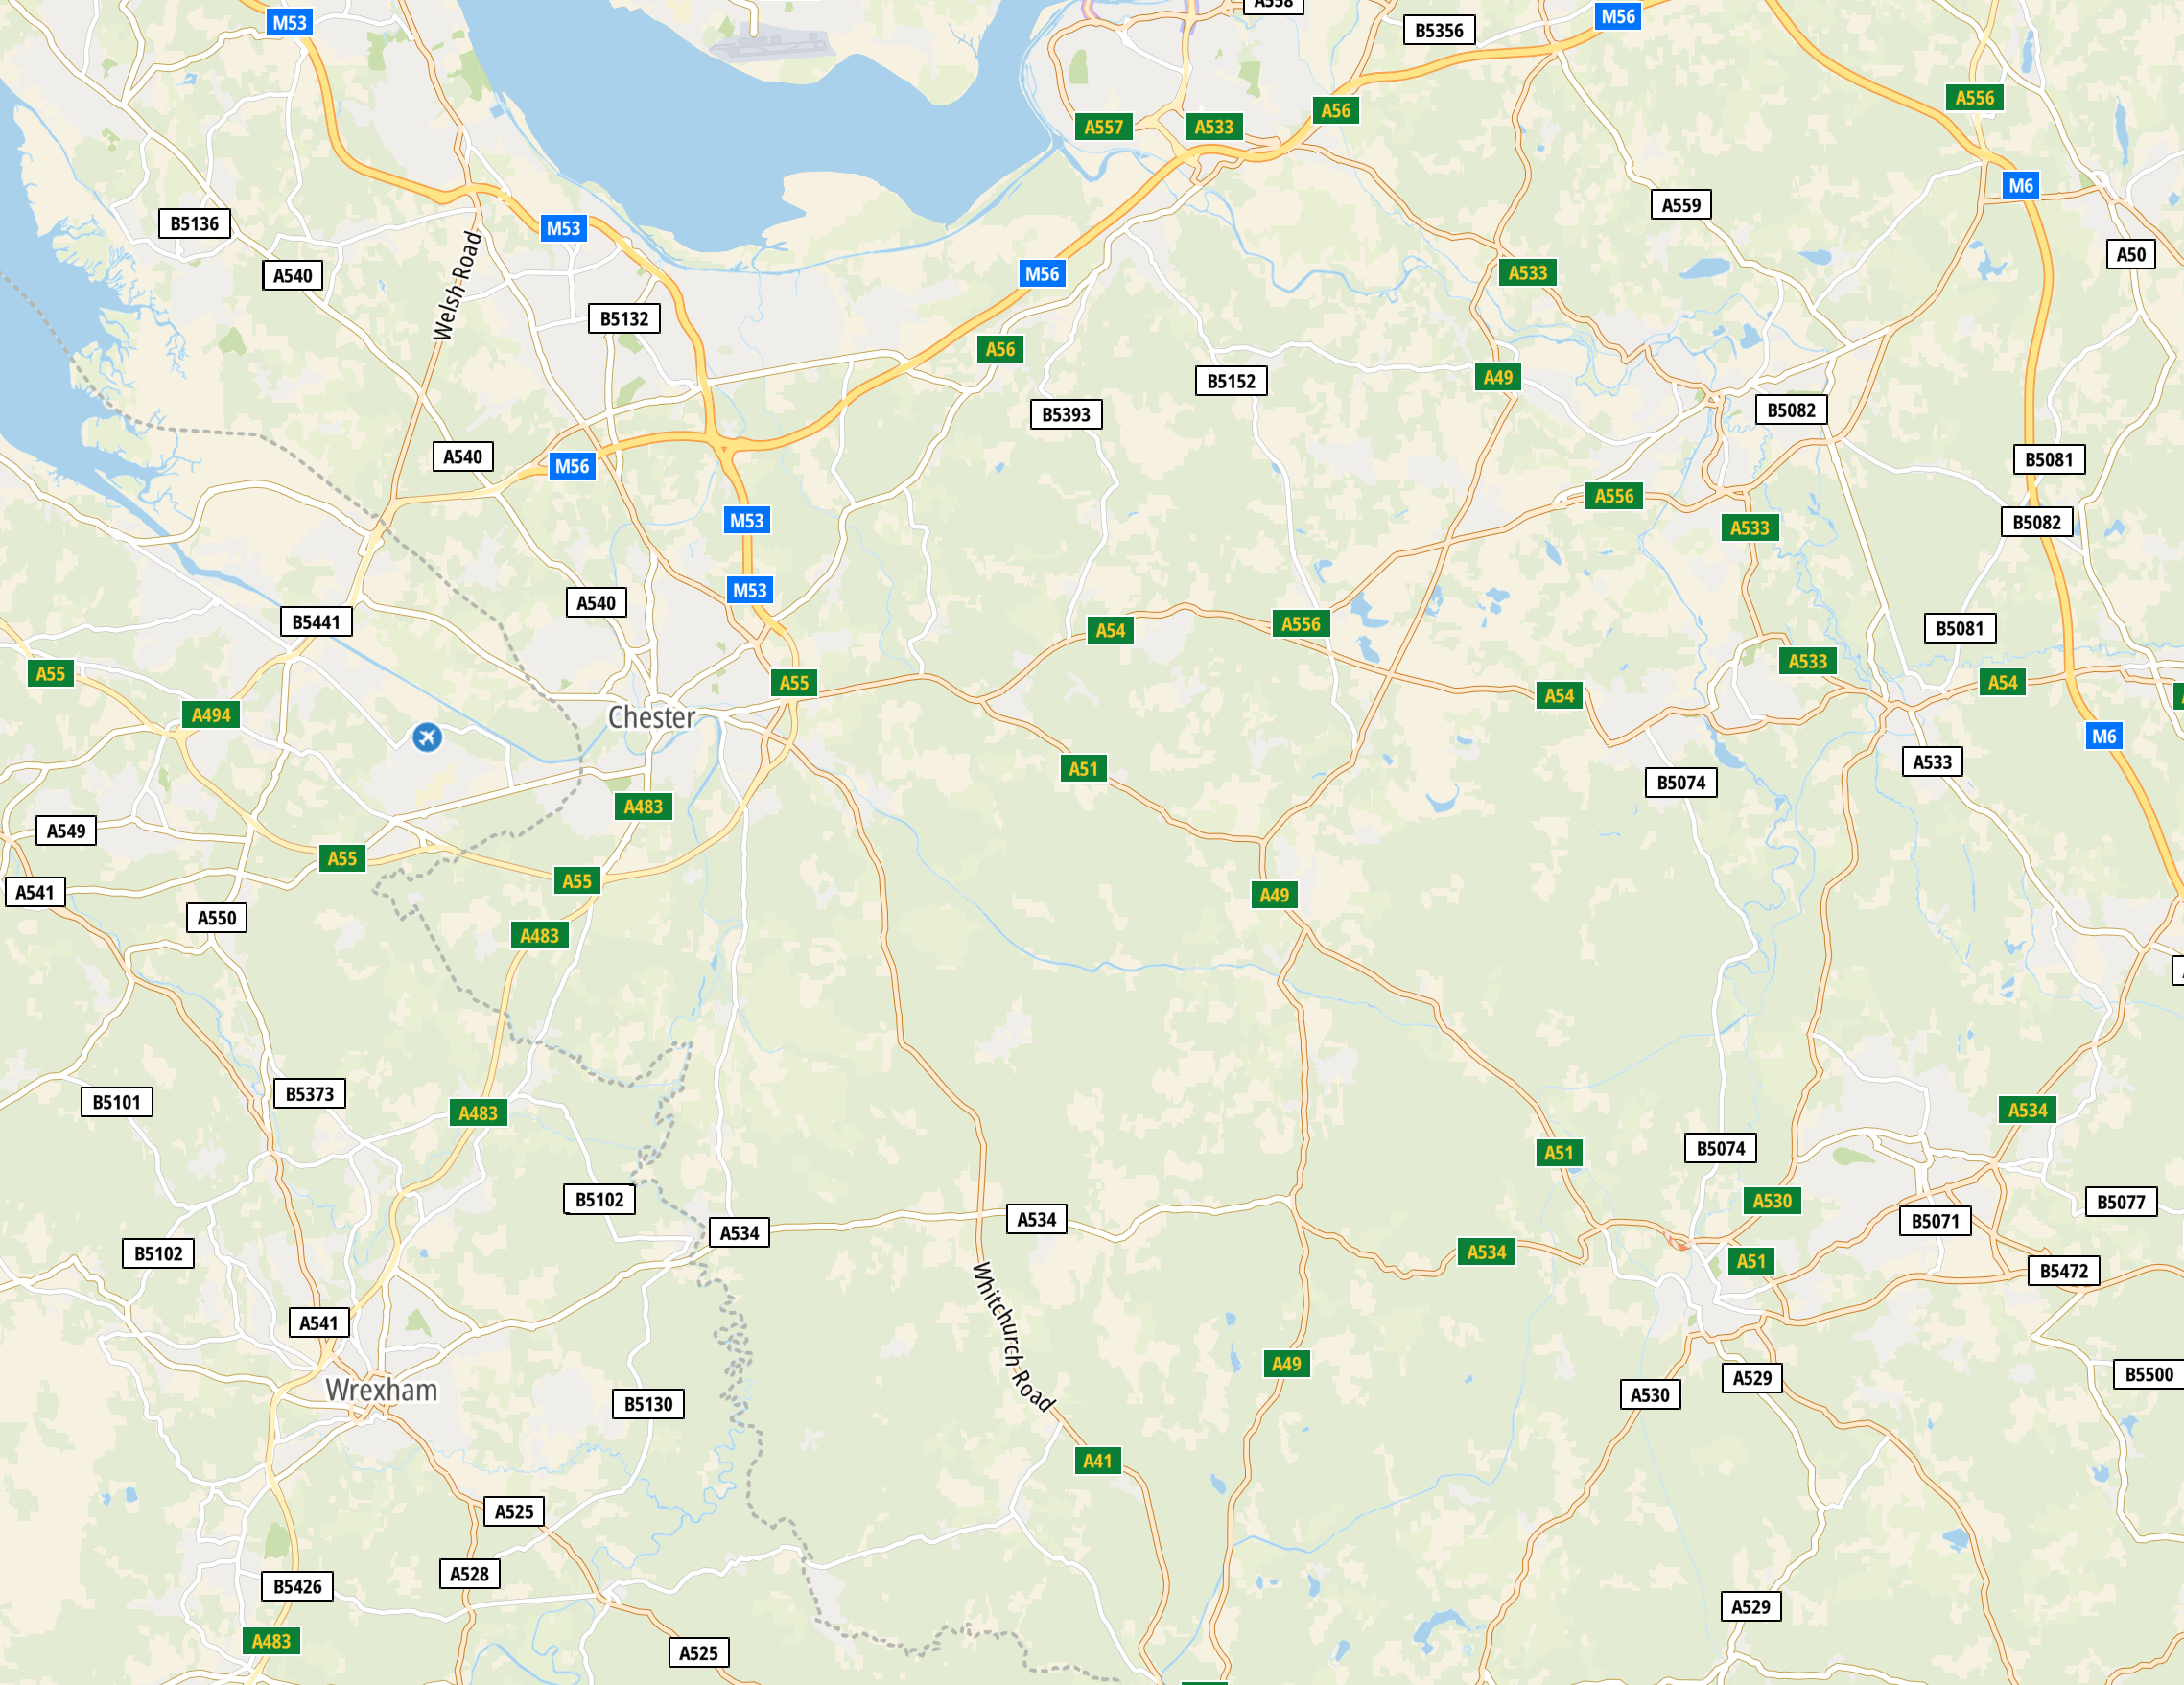Image resolution: width=2184 pixels, height=1685 pixels.
Task: Select the A50 road label
Action: [x=2131, y=254]
